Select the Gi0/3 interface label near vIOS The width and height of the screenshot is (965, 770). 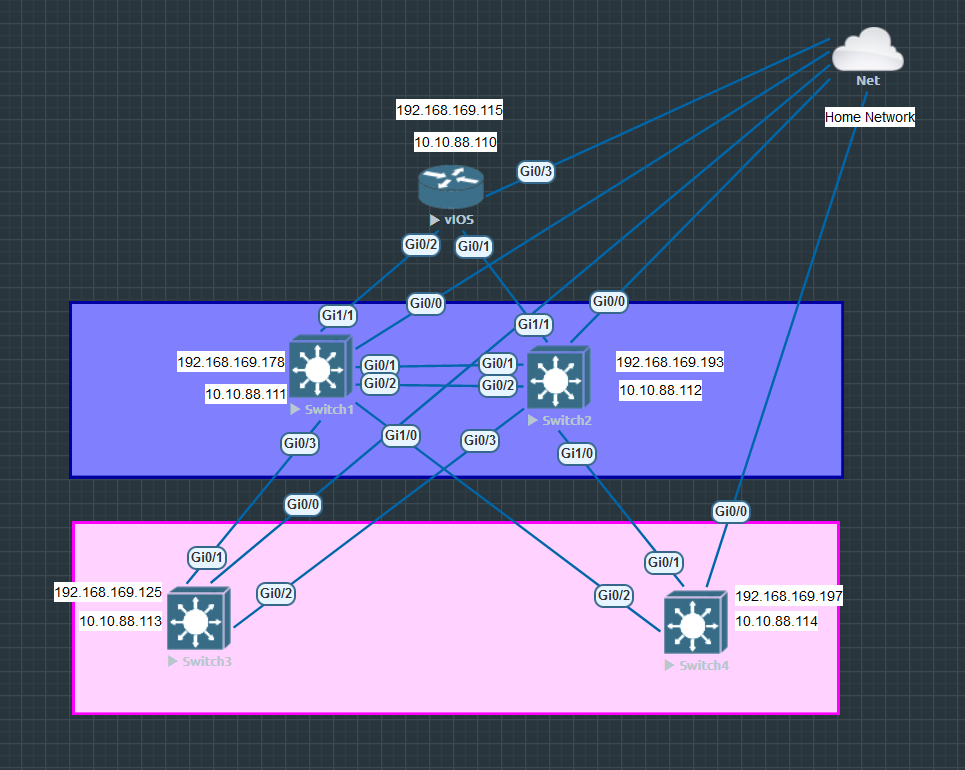(x=536, y=172)
